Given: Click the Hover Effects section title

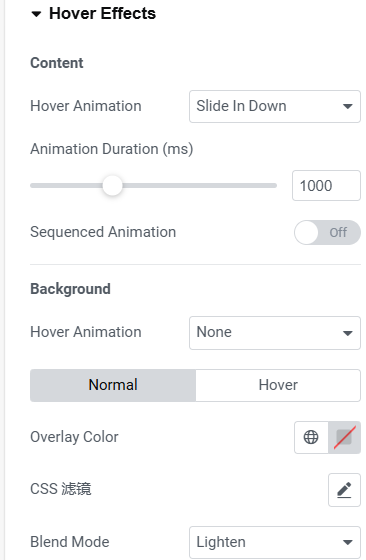Looking at the screenshot, I should coord(102,14).
